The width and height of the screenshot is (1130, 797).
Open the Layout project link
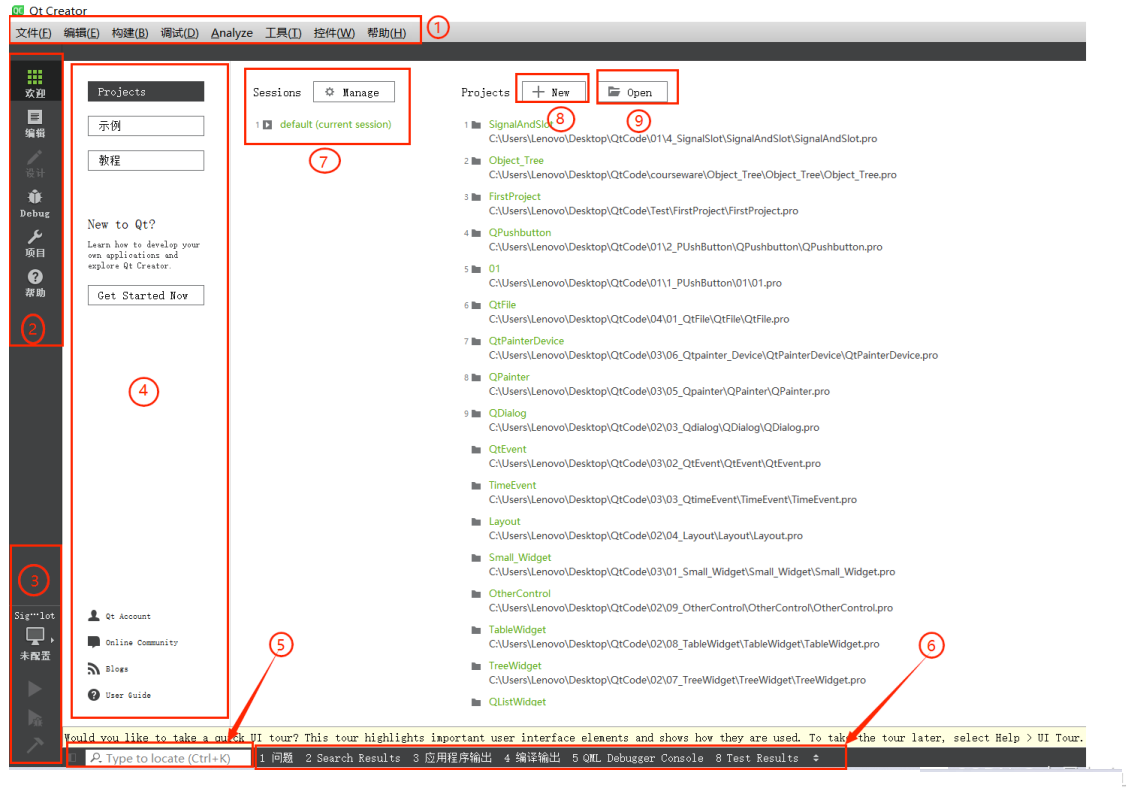[504, 521]
